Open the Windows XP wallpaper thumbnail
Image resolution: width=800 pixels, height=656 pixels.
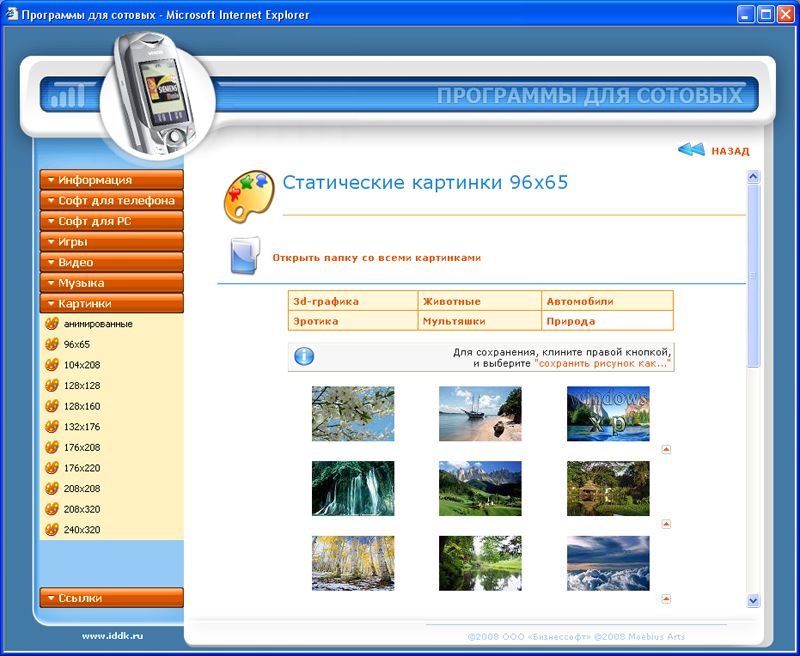608,414
